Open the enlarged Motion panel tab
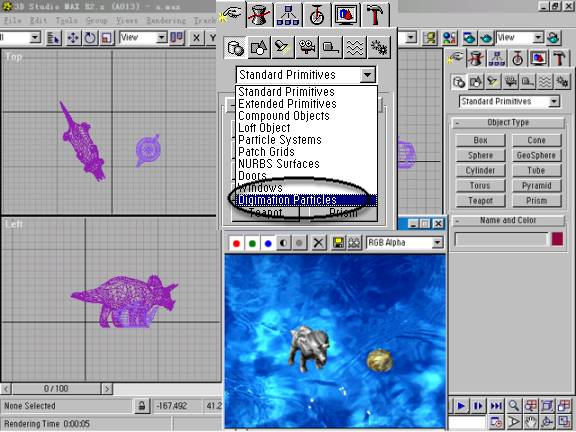This screenshot has width=576, height=432. click(x=317, y=15)
